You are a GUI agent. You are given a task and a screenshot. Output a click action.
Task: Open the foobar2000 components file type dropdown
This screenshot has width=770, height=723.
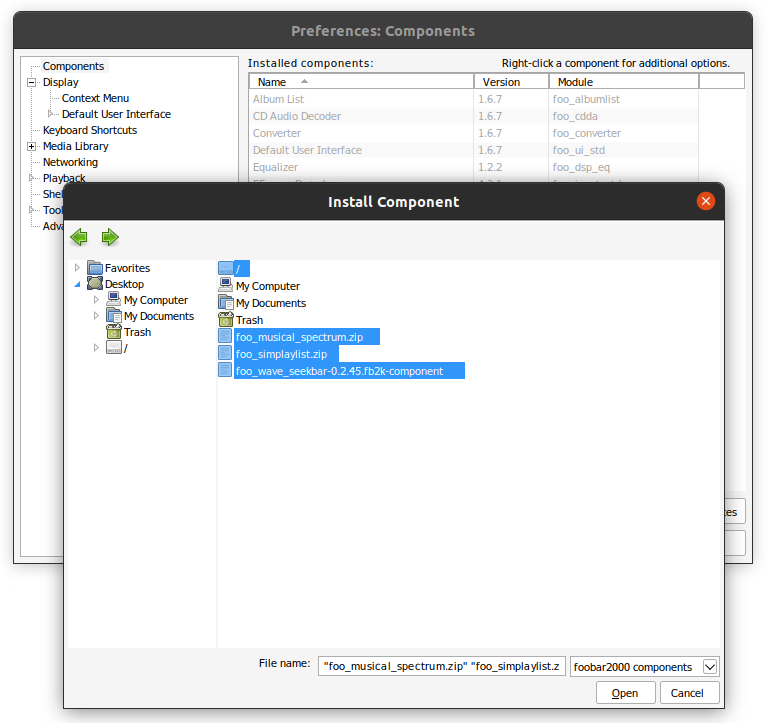tap(710, 667)
